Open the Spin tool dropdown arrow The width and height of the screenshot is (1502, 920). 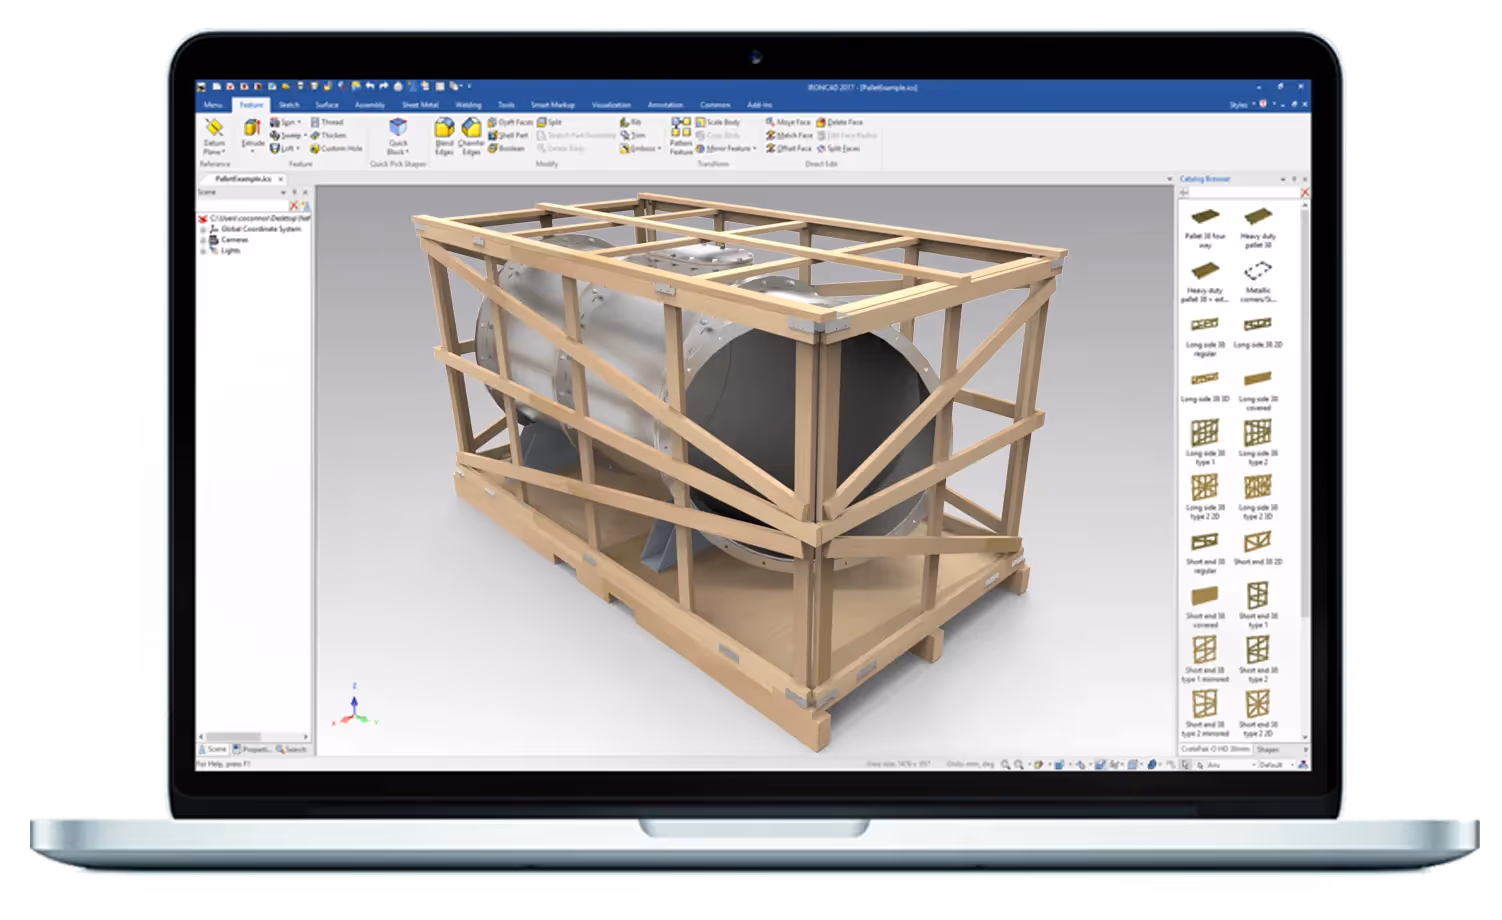tap(301, 120)
